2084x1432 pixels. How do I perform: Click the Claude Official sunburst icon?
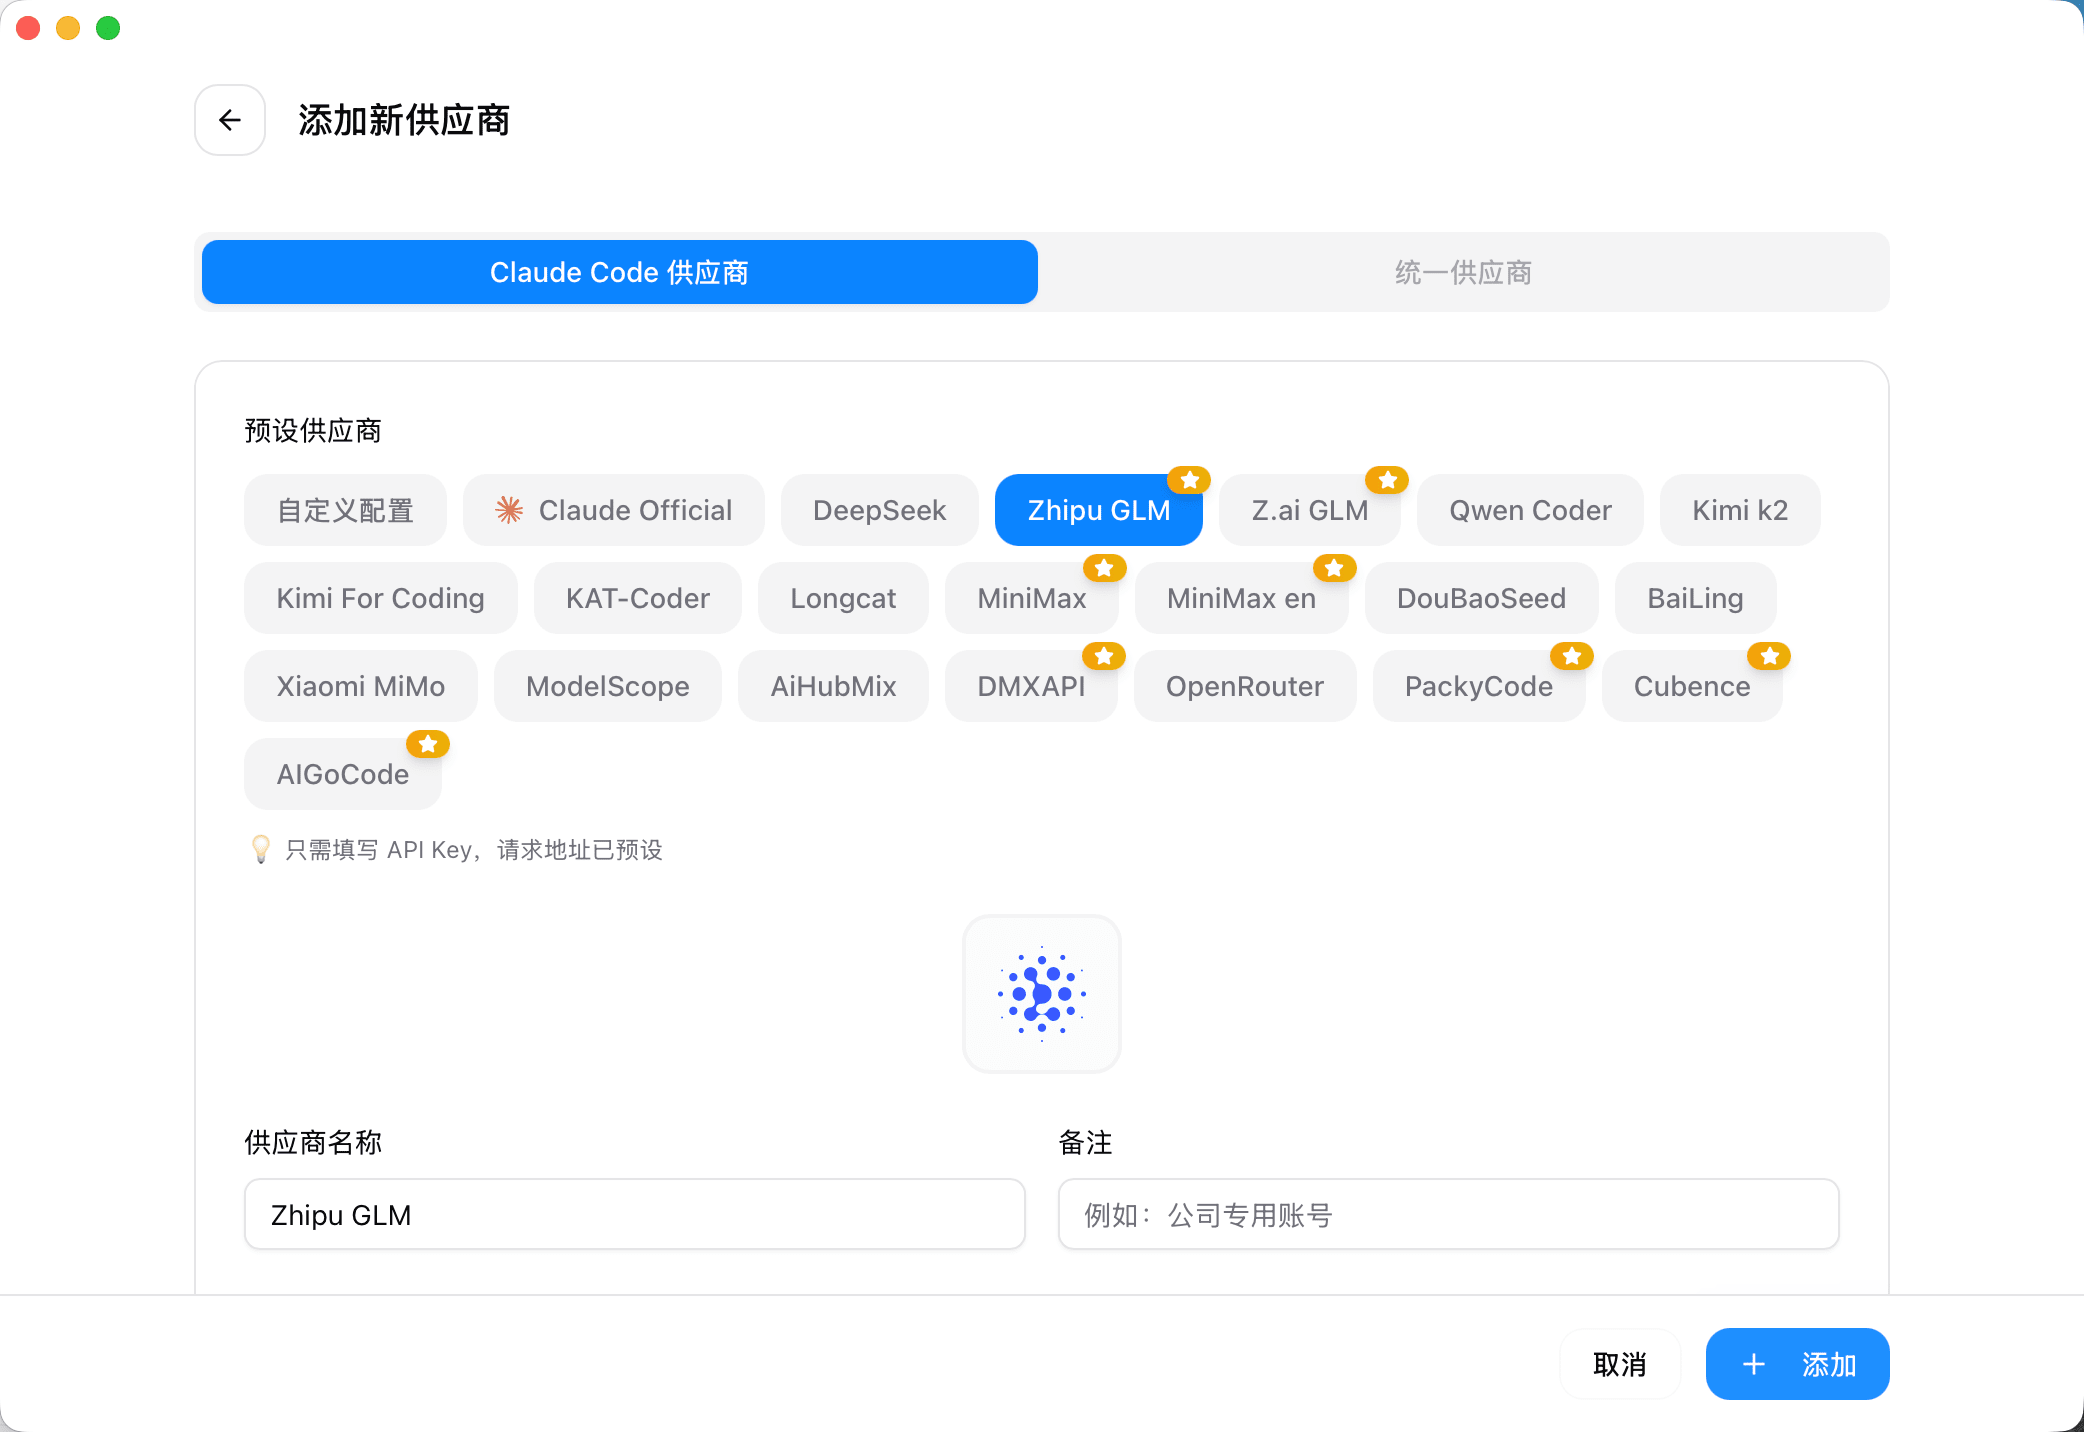pyautogui.click(x=510, y=510)
